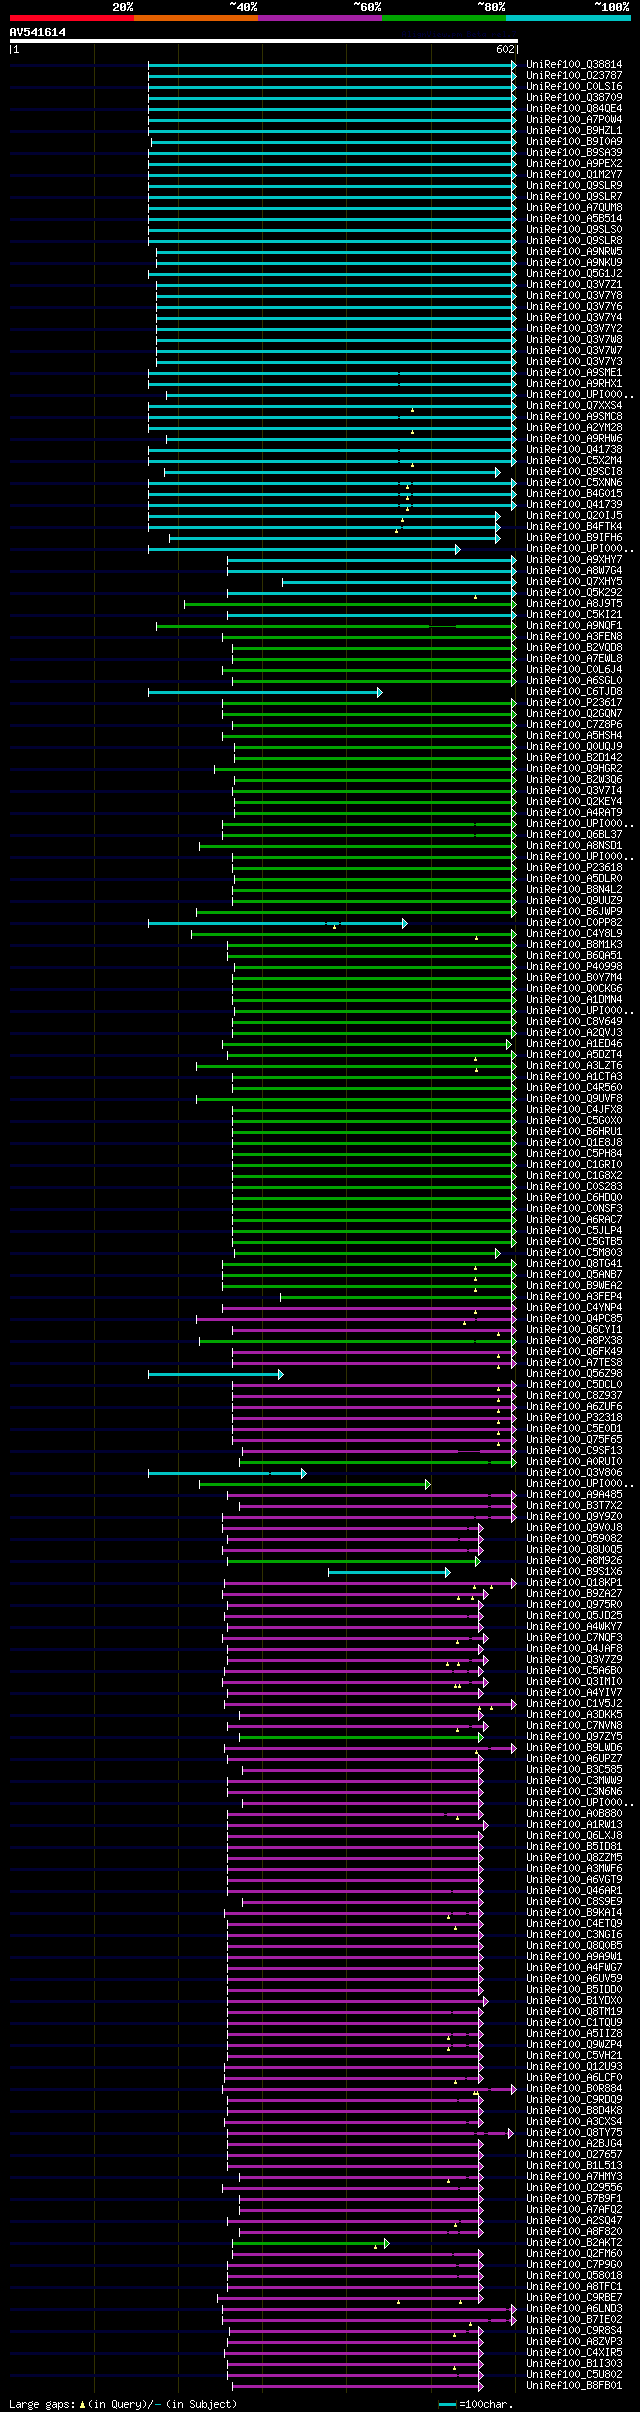The width and height of the screenshot is (640, 2412).
Task: Click the cyan alignment bar for Q3V806
Action: coord(227,1473)
